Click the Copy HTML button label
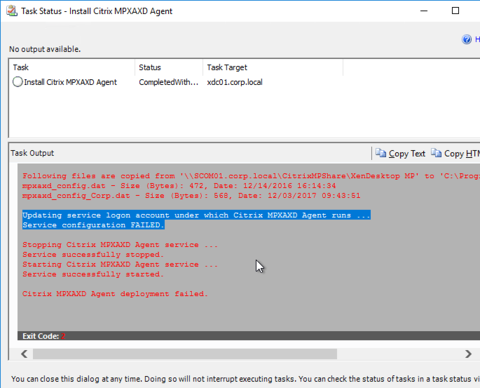Image resolution: width=480 pixels, height=388 pixels. click(462, 154)
